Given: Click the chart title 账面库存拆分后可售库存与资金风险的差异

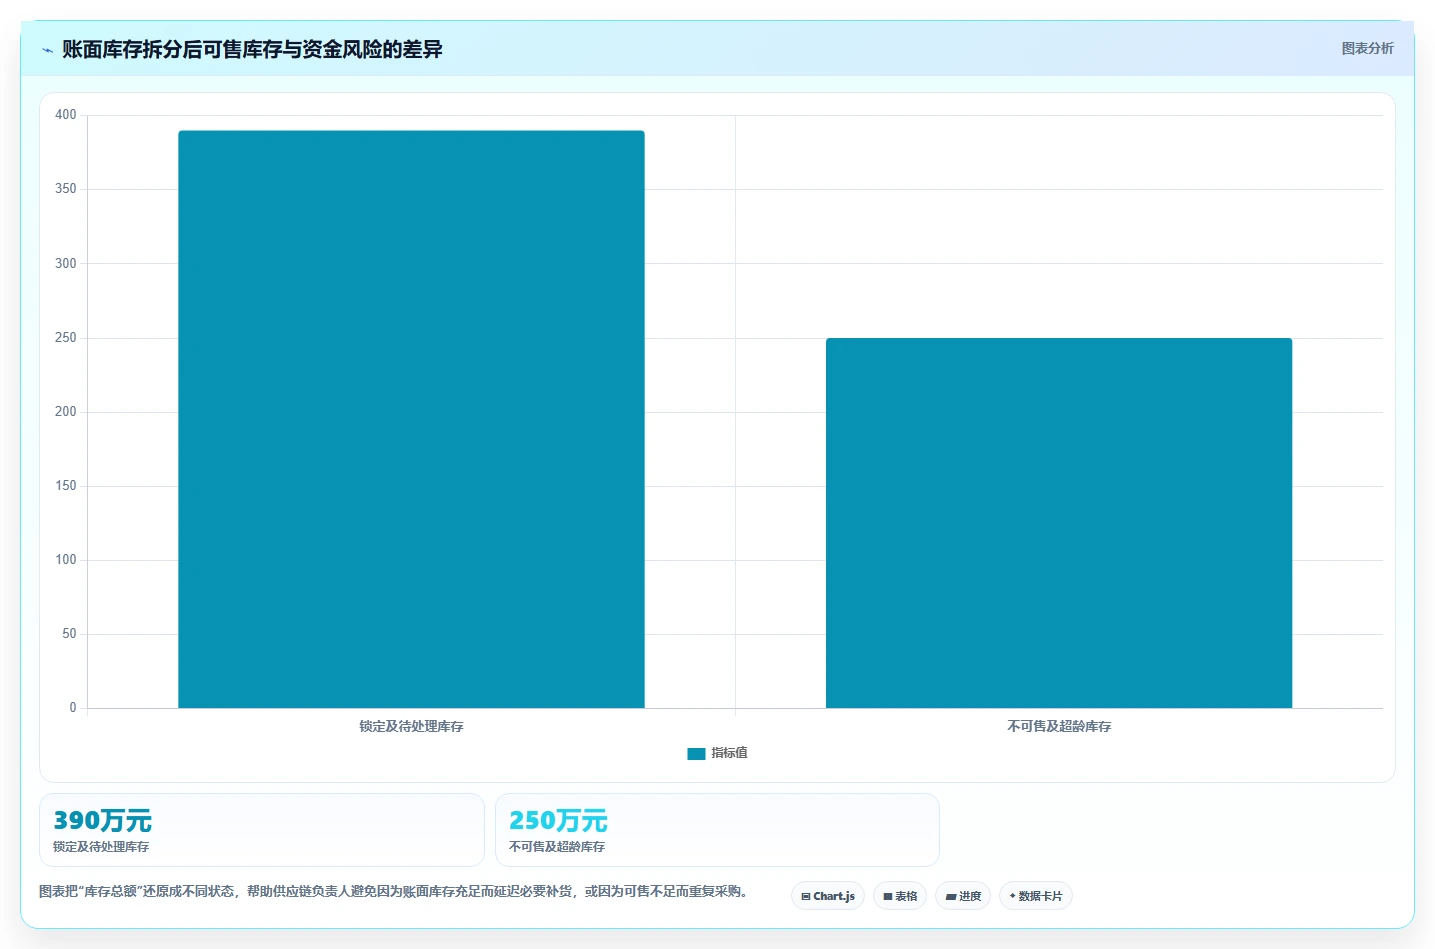Looking at the screenshot, I should click(x=252, y=49).
